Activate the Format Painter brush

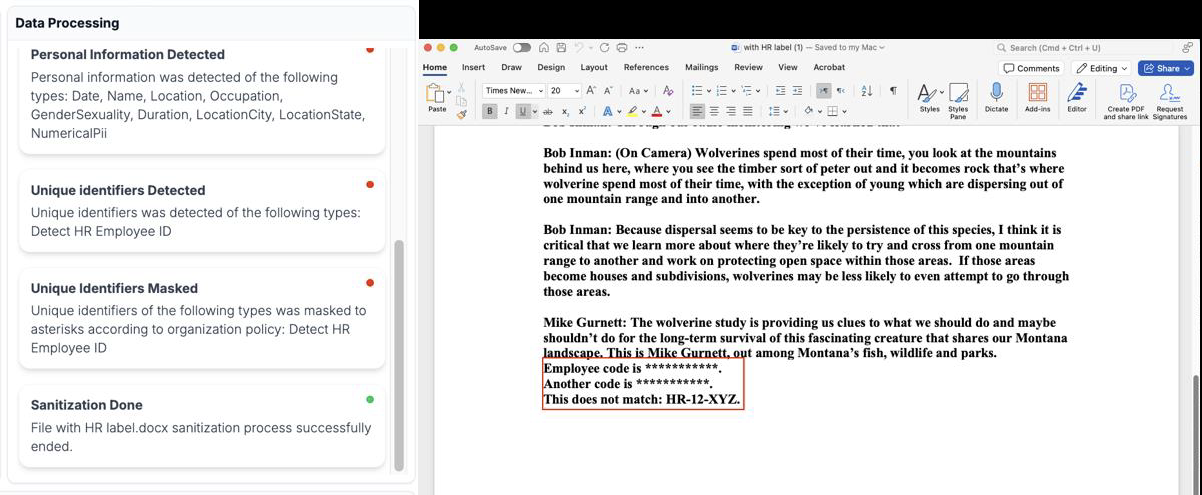click(461, 114)
